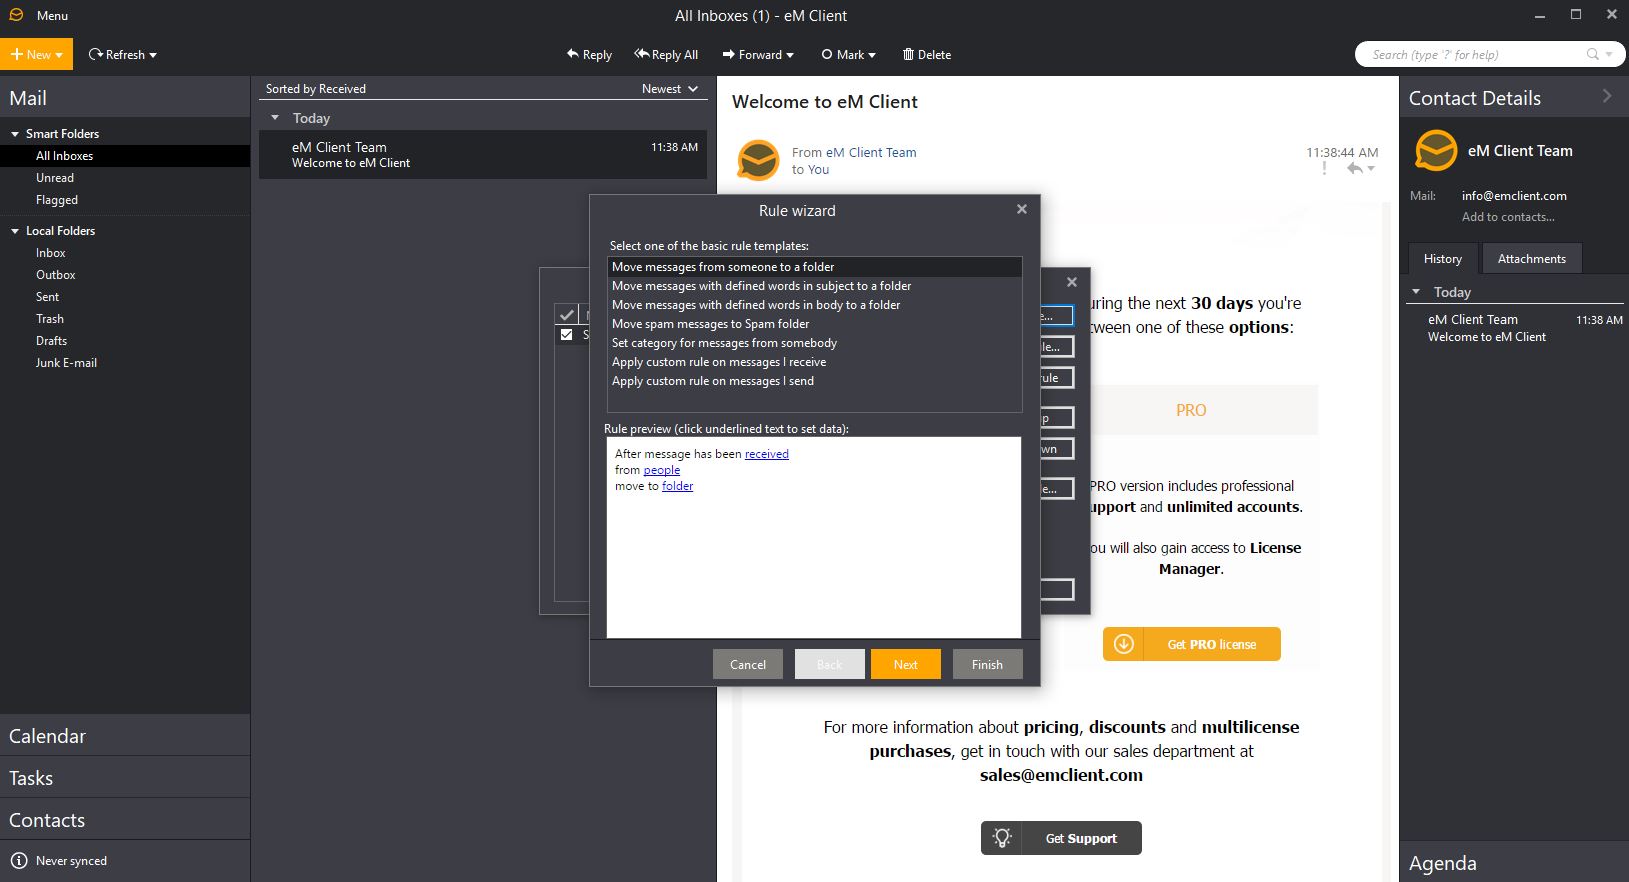Click the Sorted by Received header
Screen dimensions: 1629x882
pyautogui.click(x=316, y=89)
